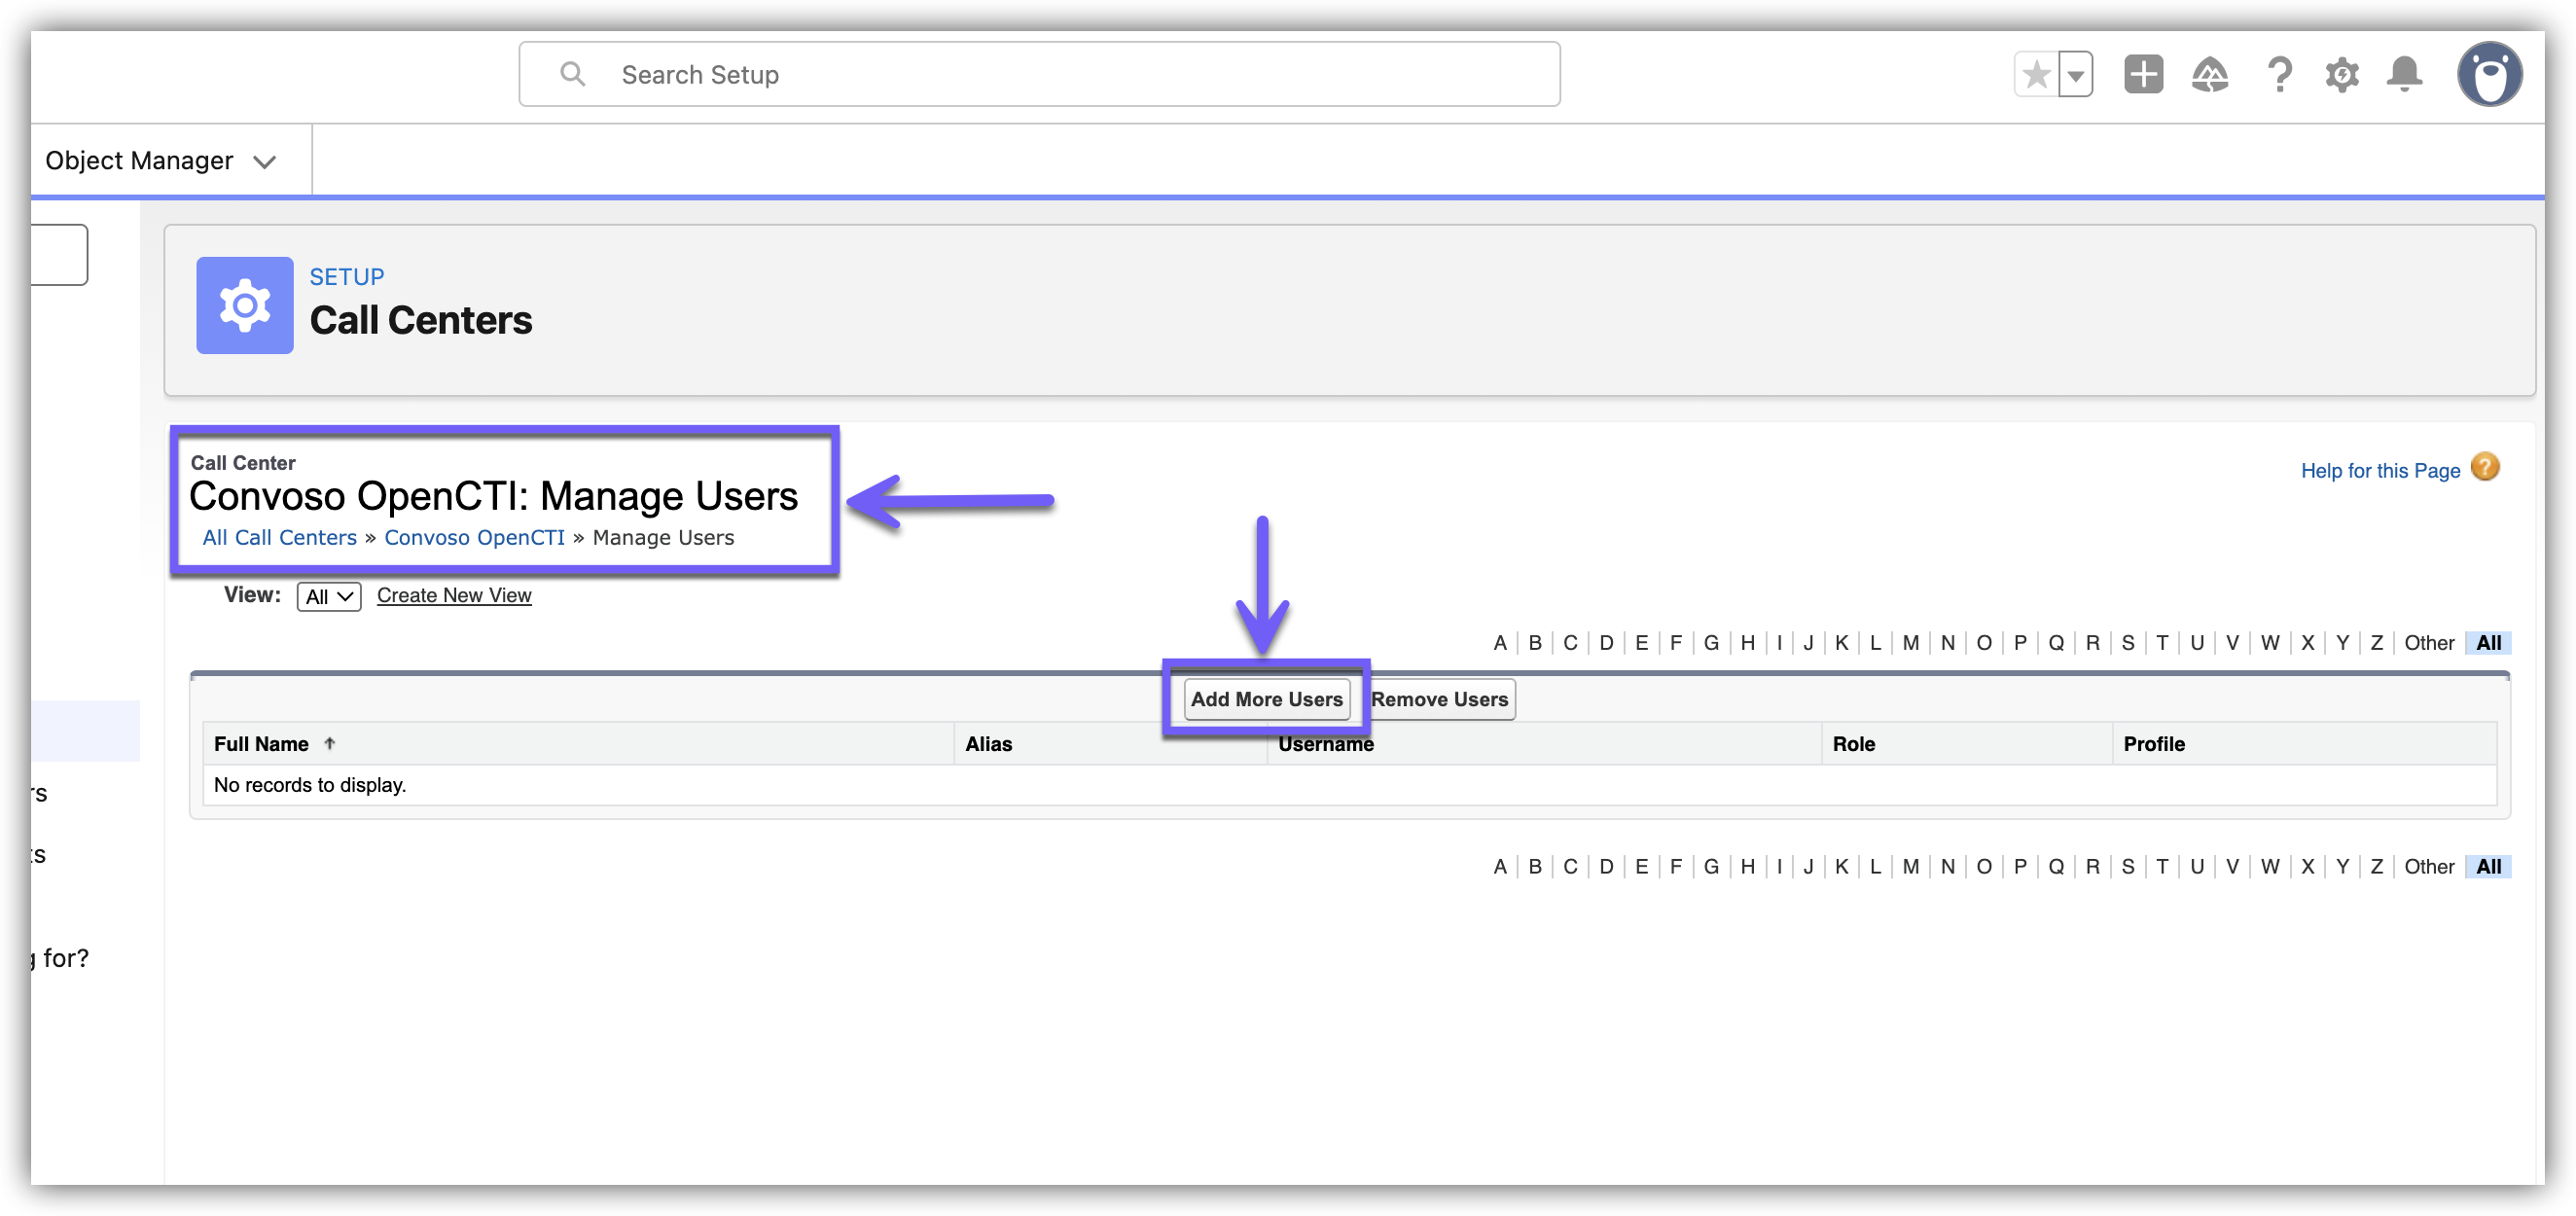Open the setup gear icon
The width and height of the screenshot is (2576, 1216).
(2341, 75)
